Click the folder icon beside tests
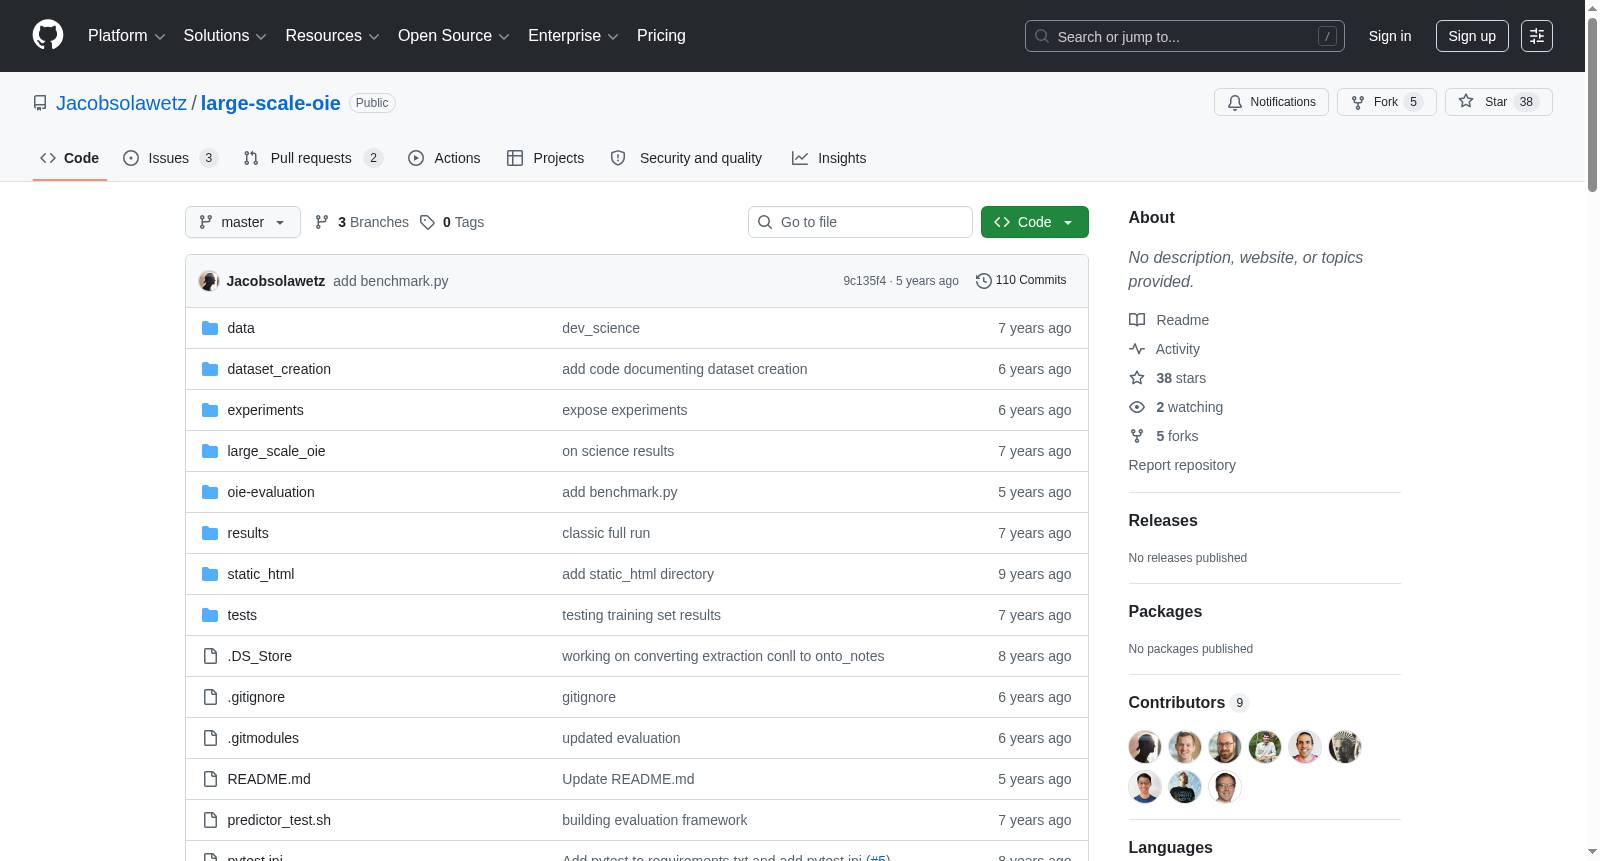The width and height of the screenshot is (1600, 861). pyautogui.click(x=210, y=615)
